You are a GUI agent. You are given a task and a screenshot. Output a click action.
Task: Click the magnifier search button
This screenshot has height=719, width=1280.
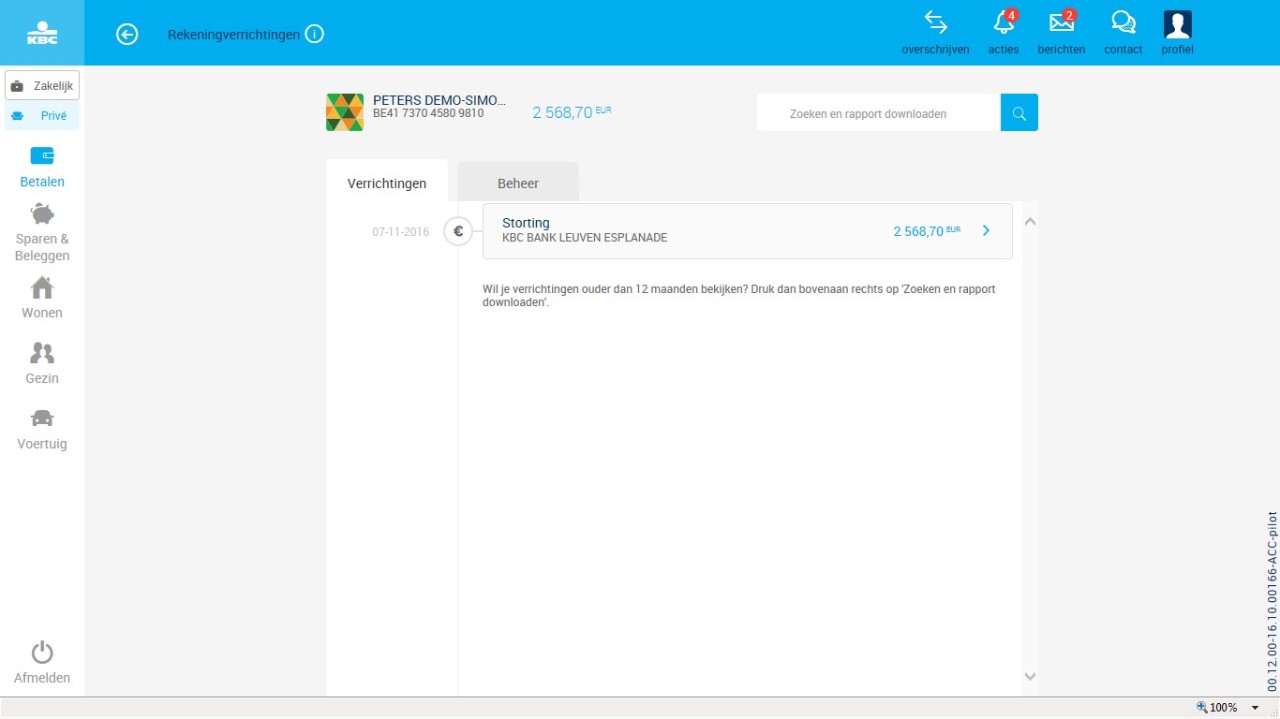pyautogui.click(x=1019, y=113)
